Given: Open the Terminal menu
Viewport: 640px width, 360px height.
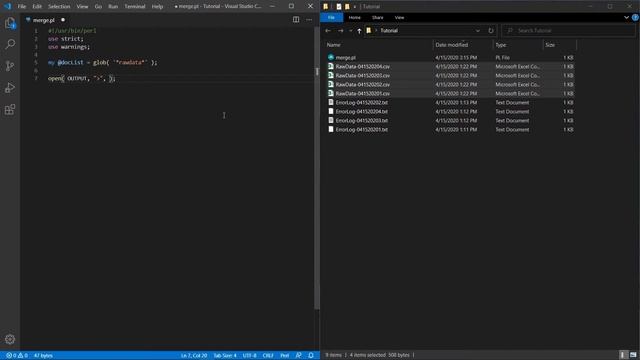Looking at the screenshot, I should point(135,7).
